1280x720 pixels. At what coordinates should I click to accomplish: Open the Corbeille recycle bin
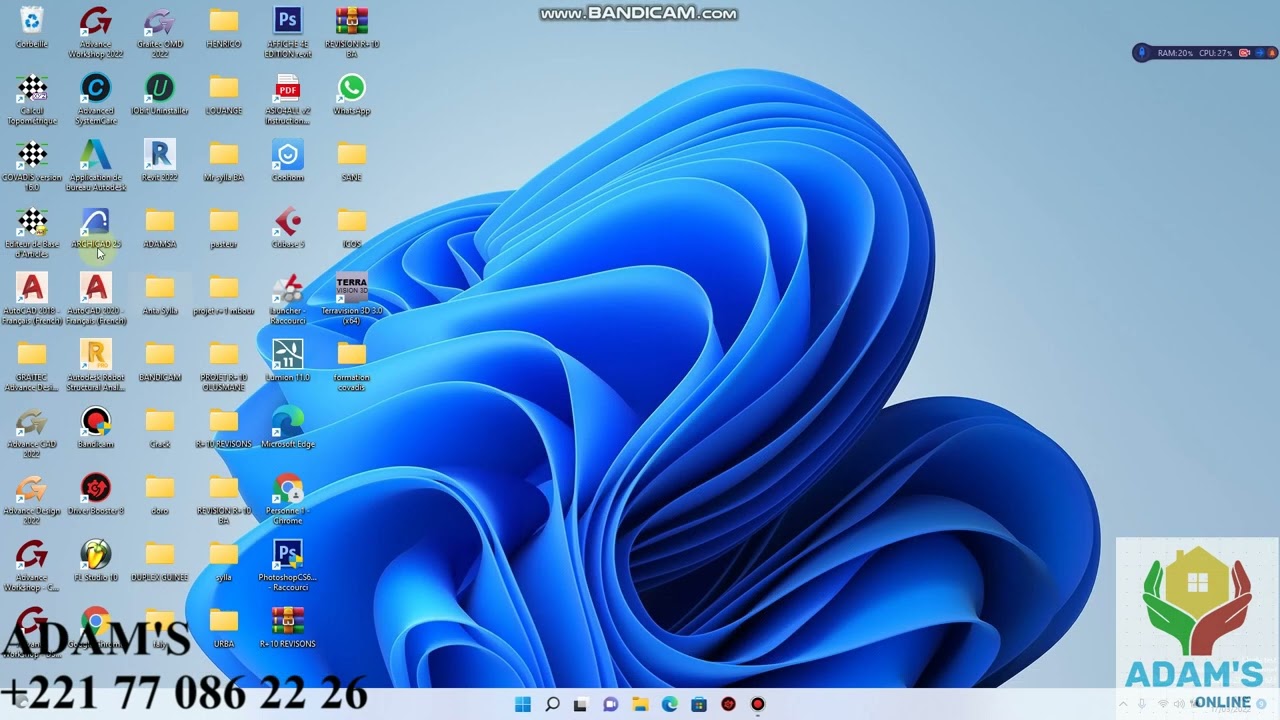click(32, 28)
